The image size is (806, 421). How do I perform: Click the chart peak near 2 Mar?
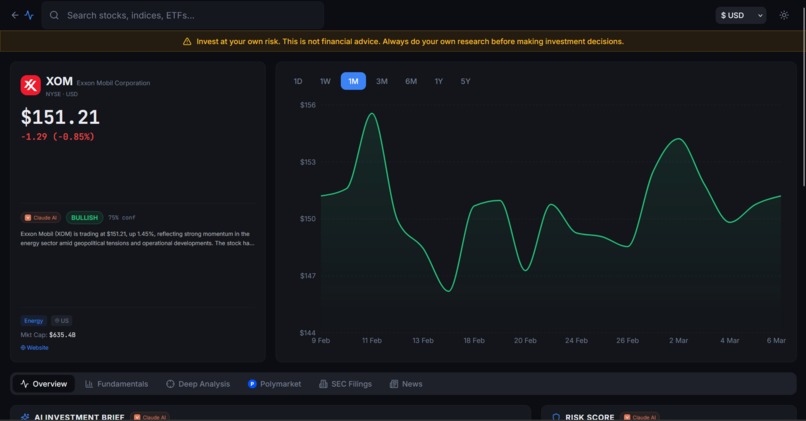pyautogui.click(x=679, y=139)
